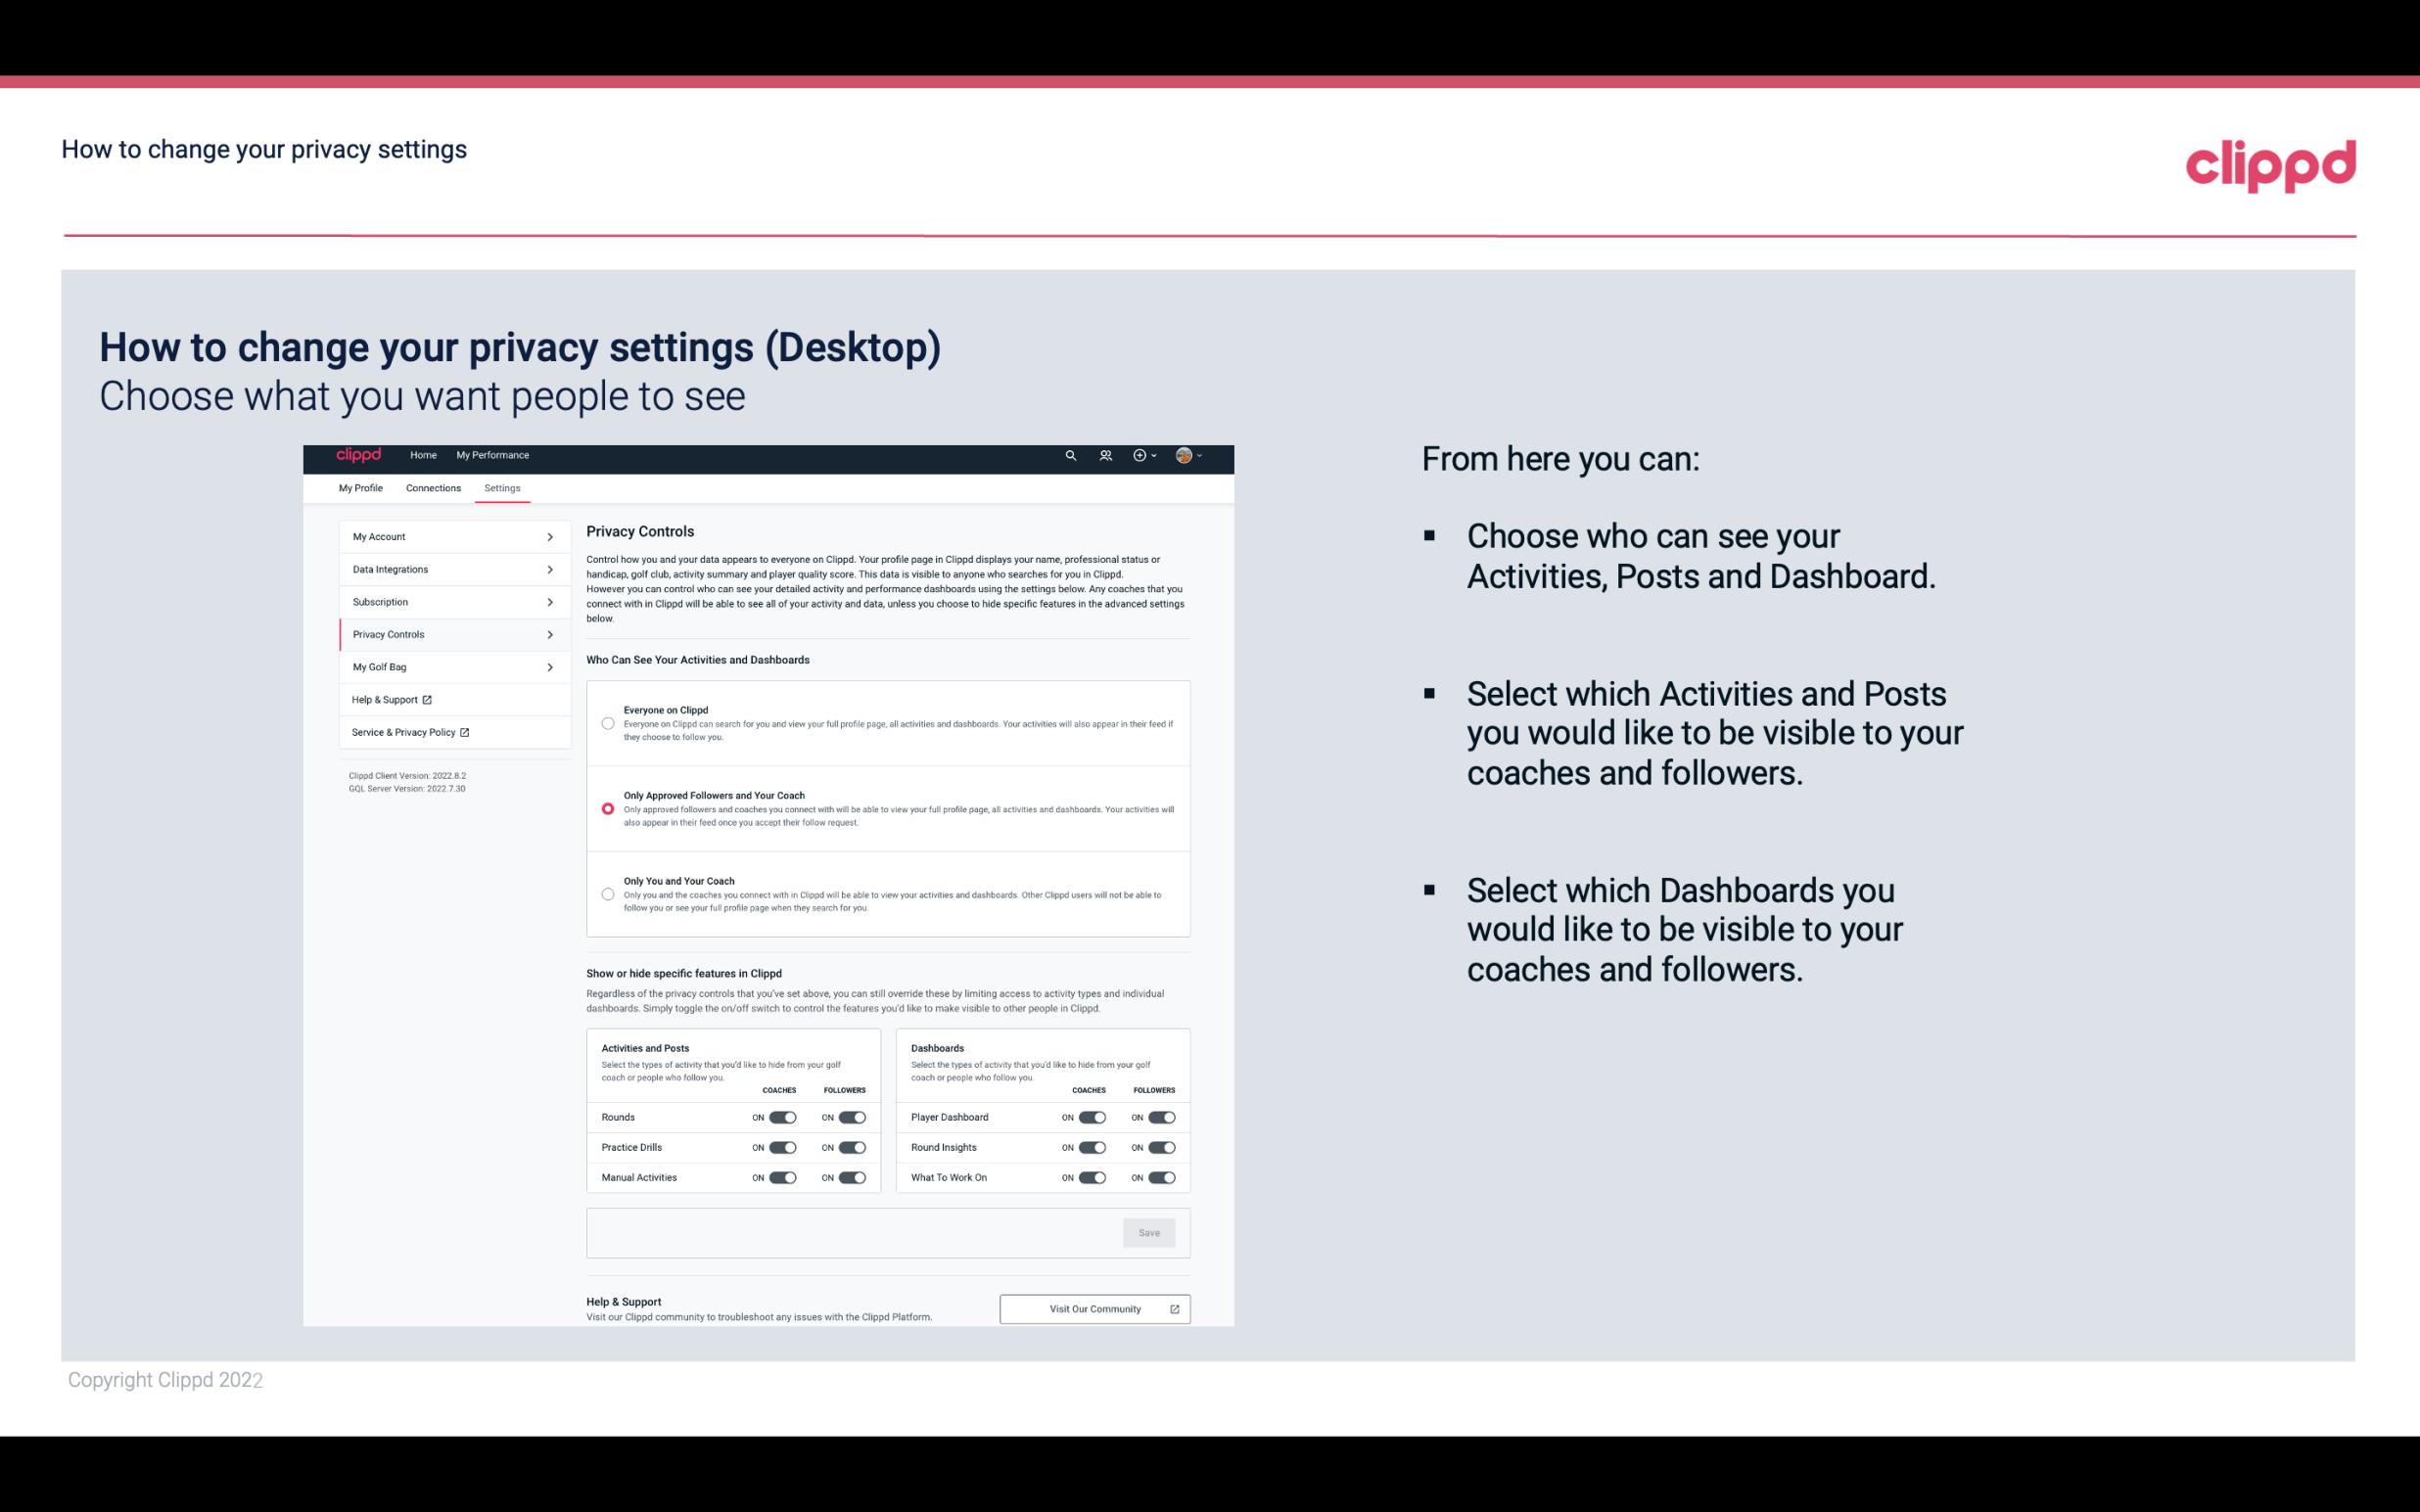The image size is (2420, 1512).
Task: Toggle Rounds visibility for Followers off
Action: pos(852,1117)
